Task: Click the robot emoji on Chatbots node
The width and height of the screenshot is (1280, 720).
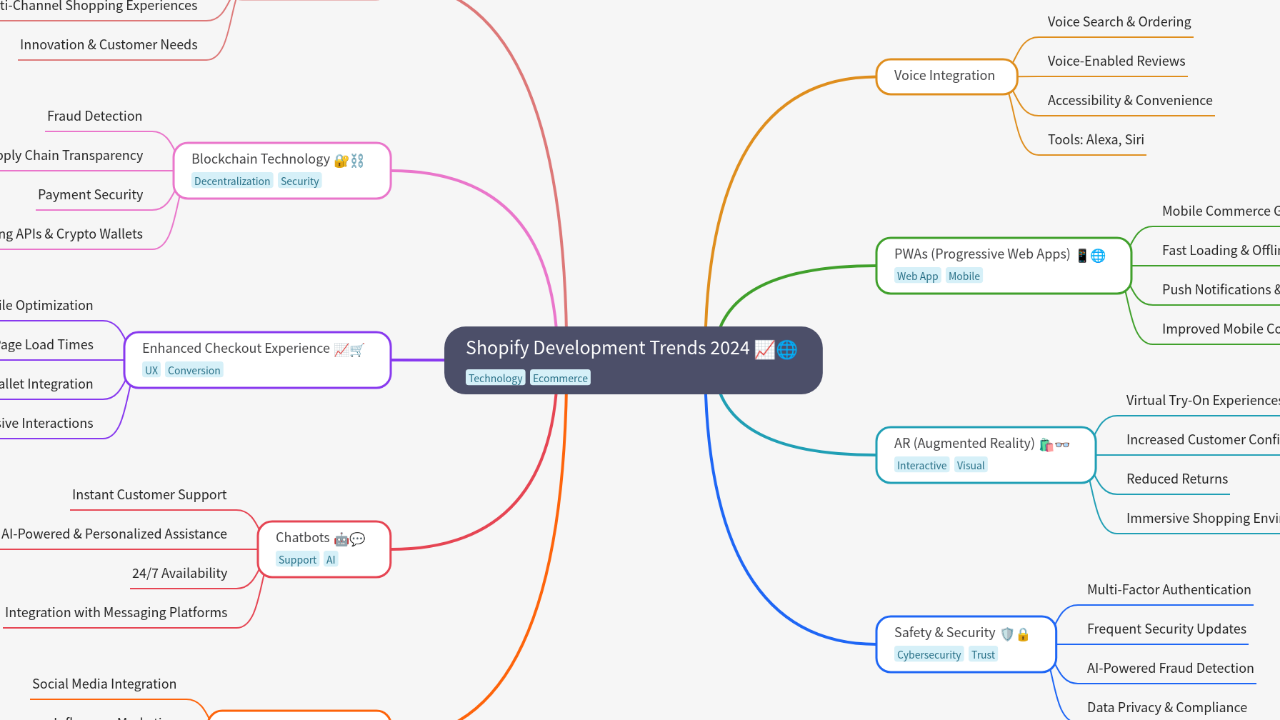Action: 341,539
